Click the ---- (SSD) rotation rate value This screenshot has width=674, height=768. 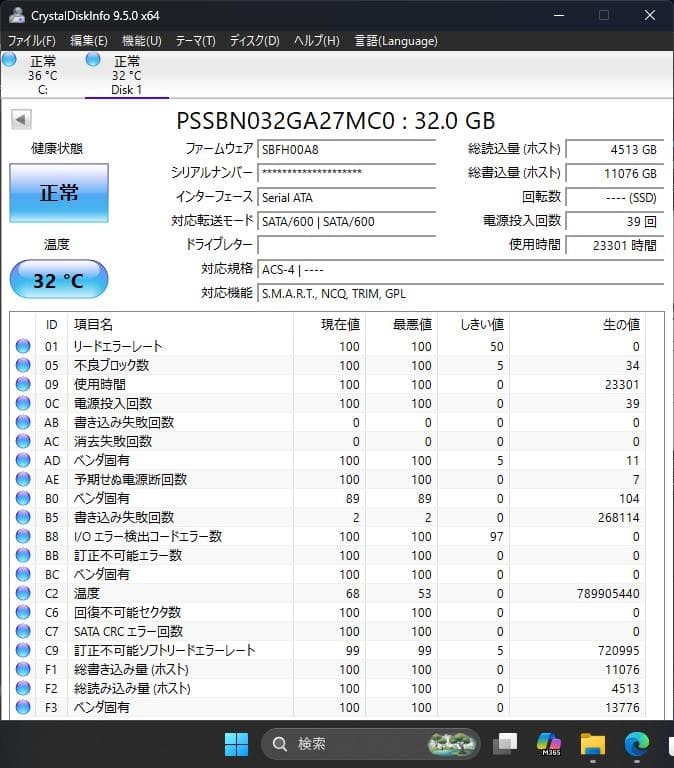tap(614, 197)
